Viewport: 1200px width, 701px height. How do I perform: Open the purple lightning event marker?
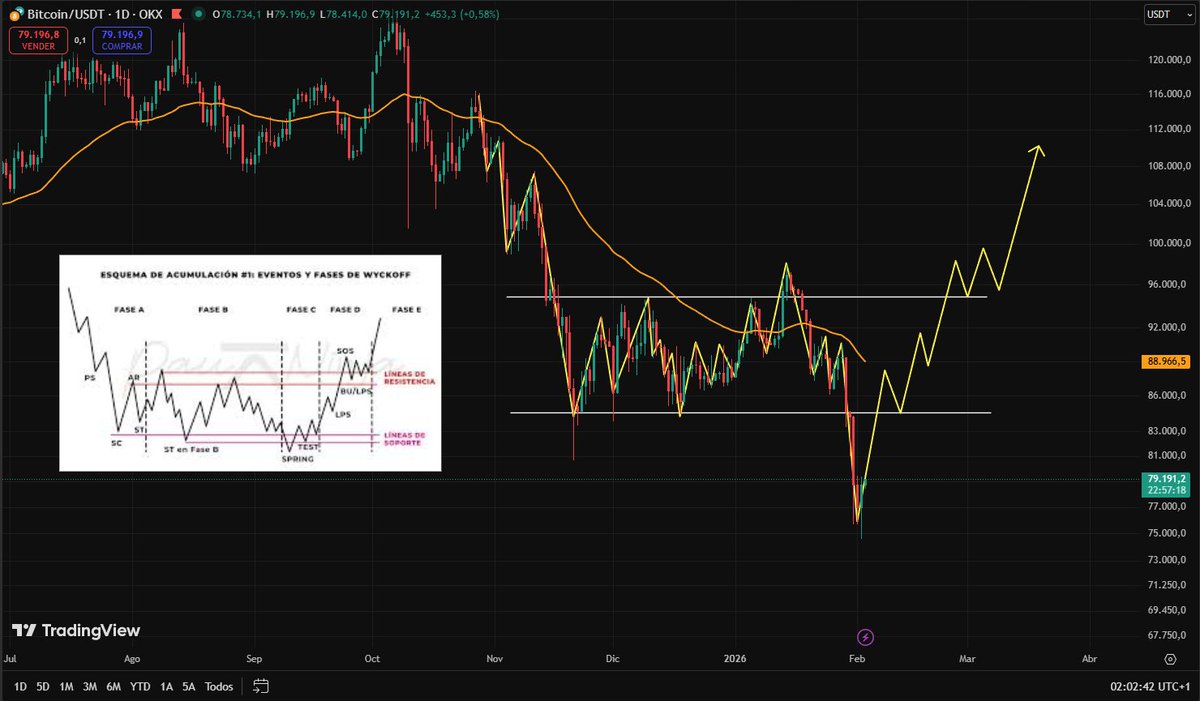(866, 637)
